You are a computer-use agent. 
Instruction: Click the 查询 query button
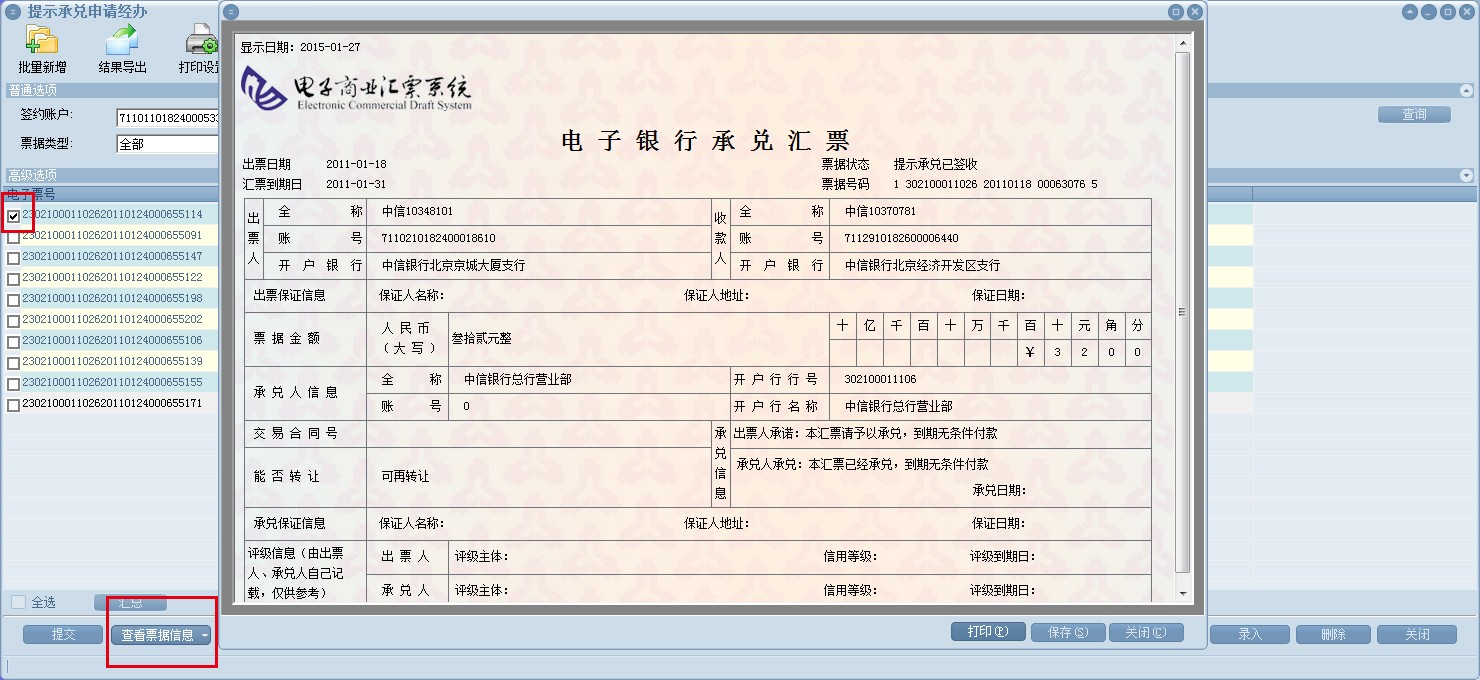(x=1414, y=115)
